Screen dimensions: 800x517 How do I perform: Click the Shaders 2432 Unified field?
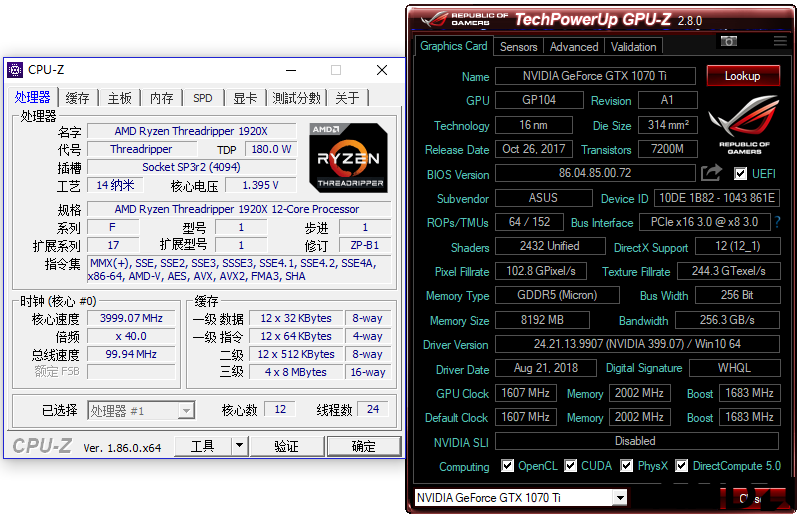549,246
